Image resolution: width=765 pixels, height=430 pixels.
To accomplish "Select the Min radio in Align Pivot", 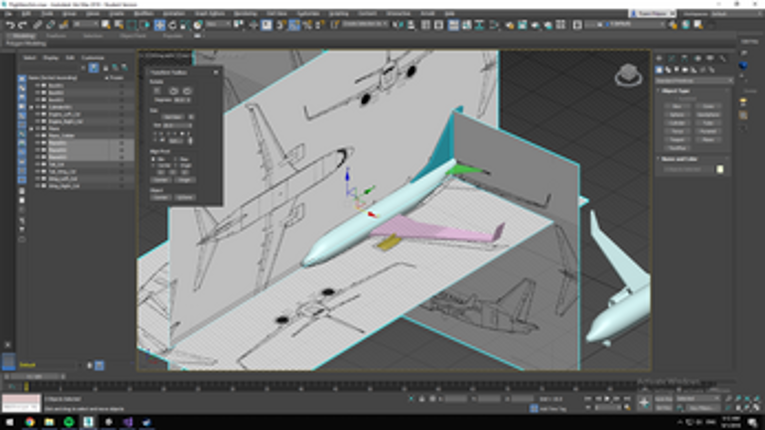I will click(153, 159).
